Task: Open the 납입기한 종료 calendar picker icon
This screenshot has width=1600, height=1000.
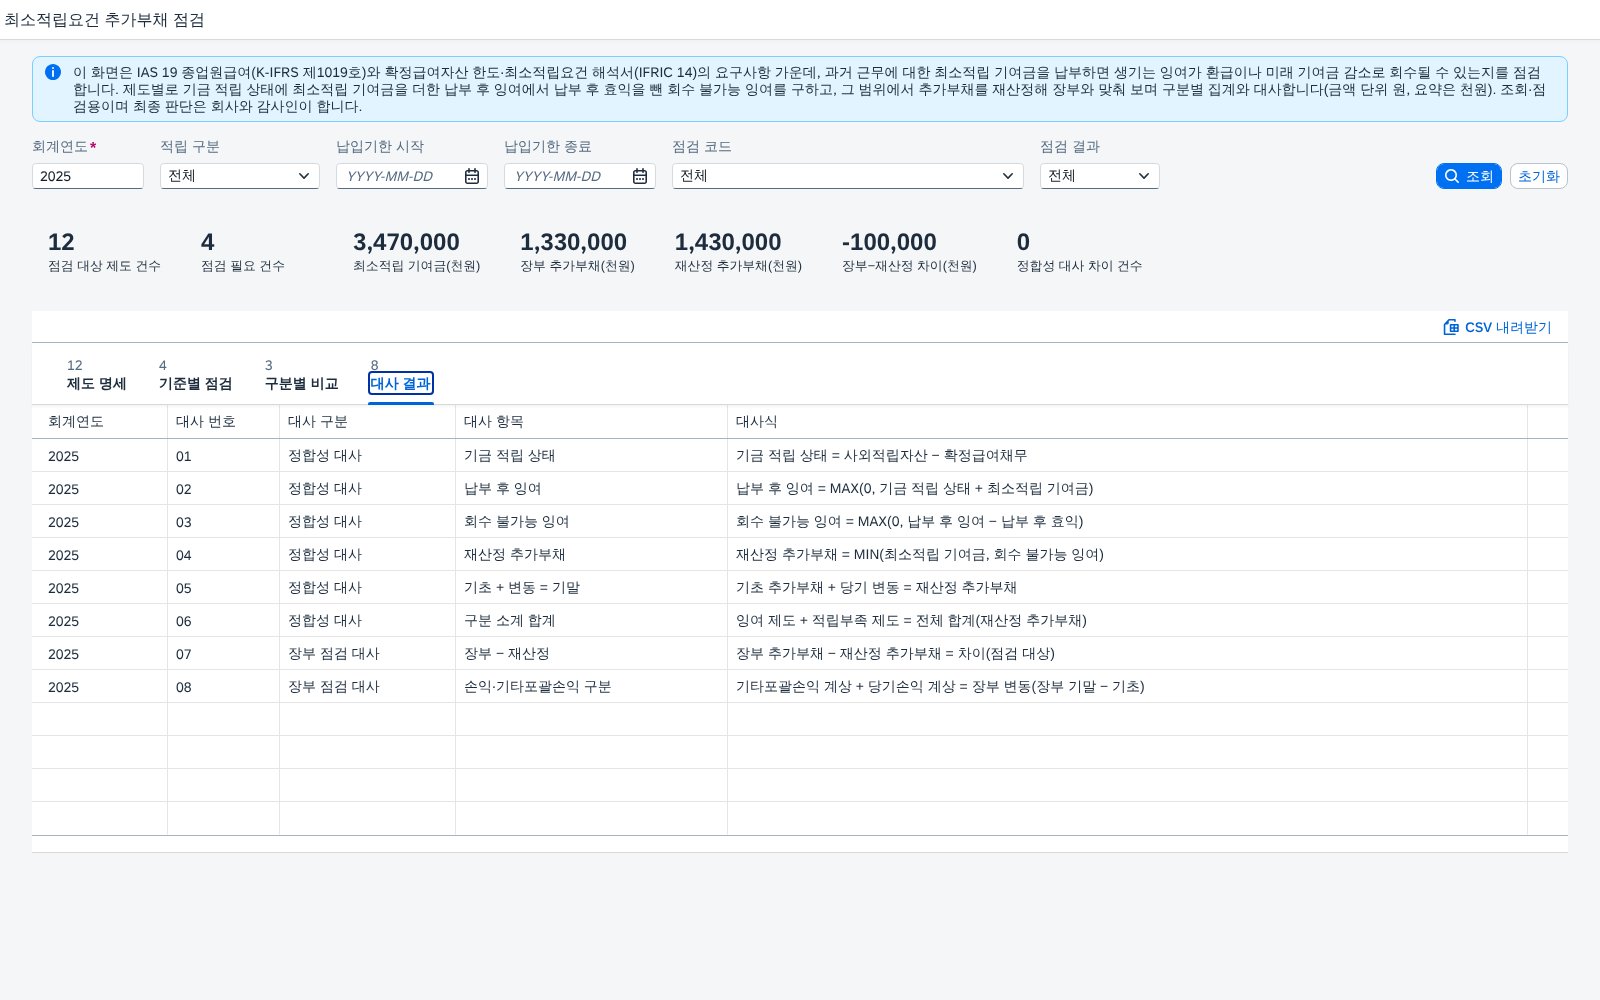Action: [640, 176]
